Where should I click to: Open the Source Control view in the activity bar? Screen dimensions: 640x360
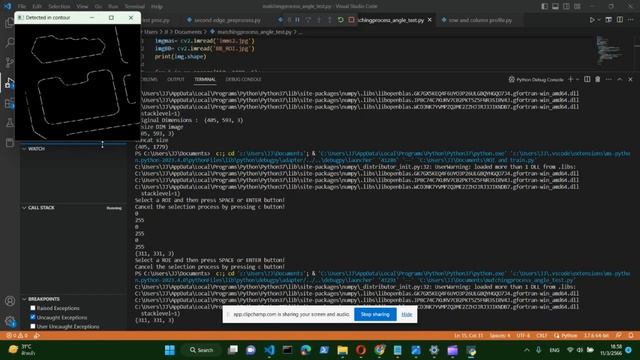tap(9, 62)
